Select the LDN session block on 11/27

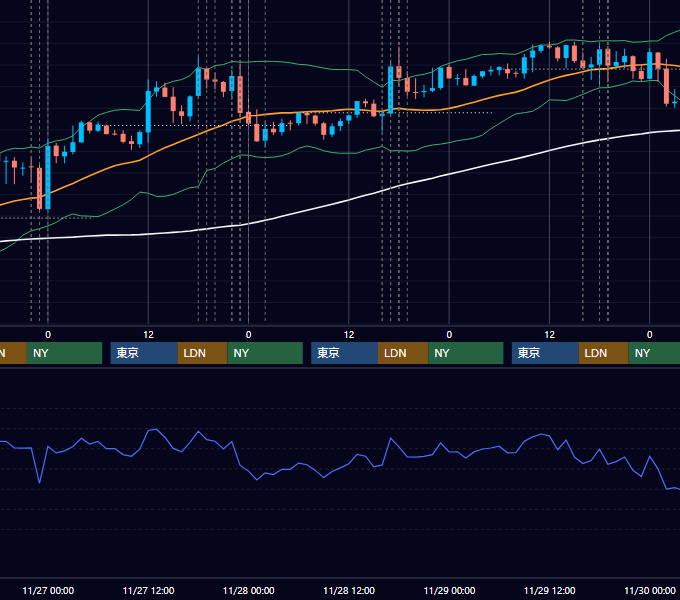(203, 353)
